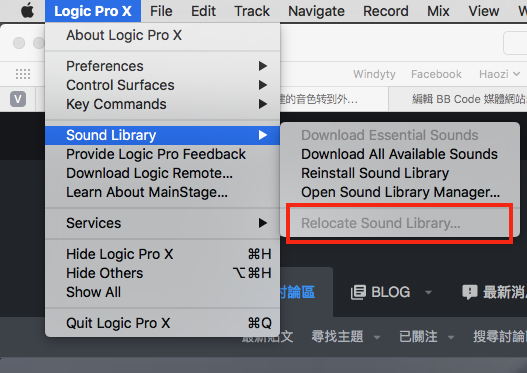Click the browser window close button
Viewport: 527px width, 373px height.
point(19,43)
